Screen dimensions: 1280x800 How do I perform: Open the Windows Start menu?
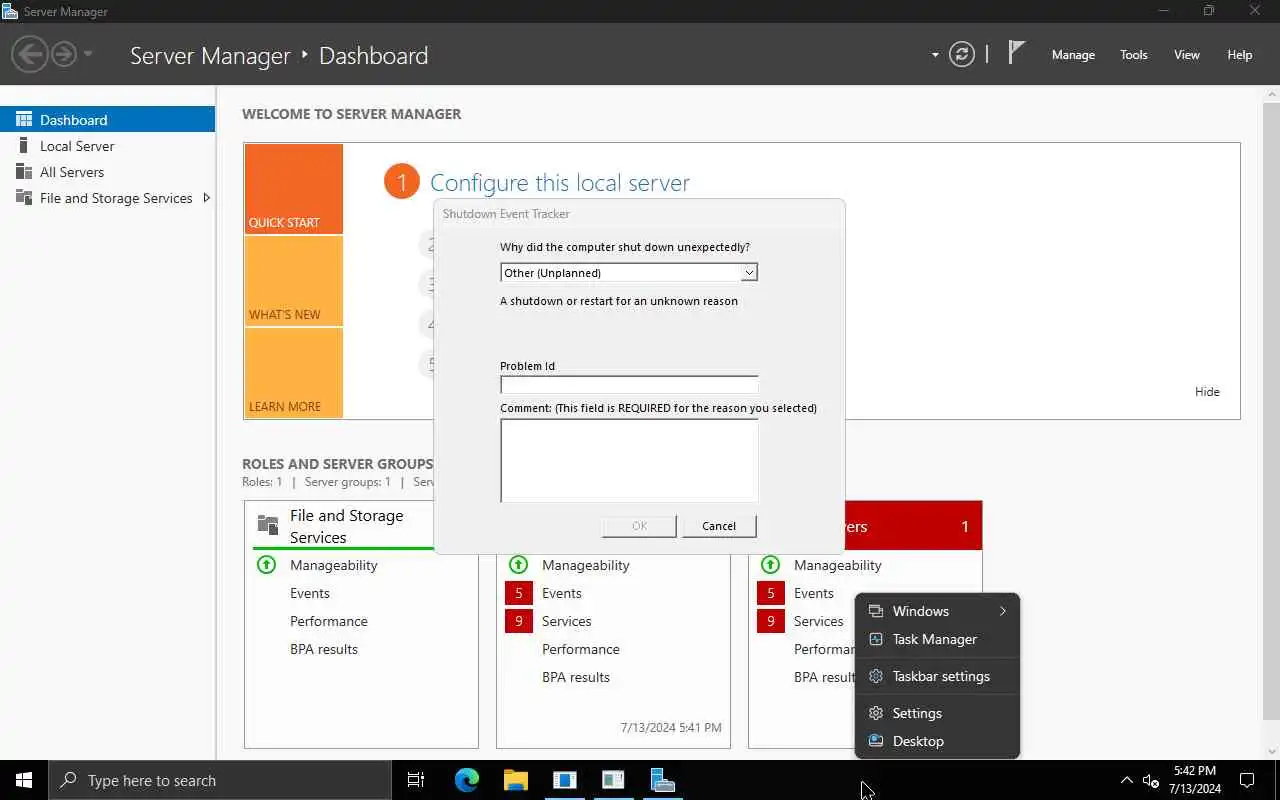(x=24, y=780)
